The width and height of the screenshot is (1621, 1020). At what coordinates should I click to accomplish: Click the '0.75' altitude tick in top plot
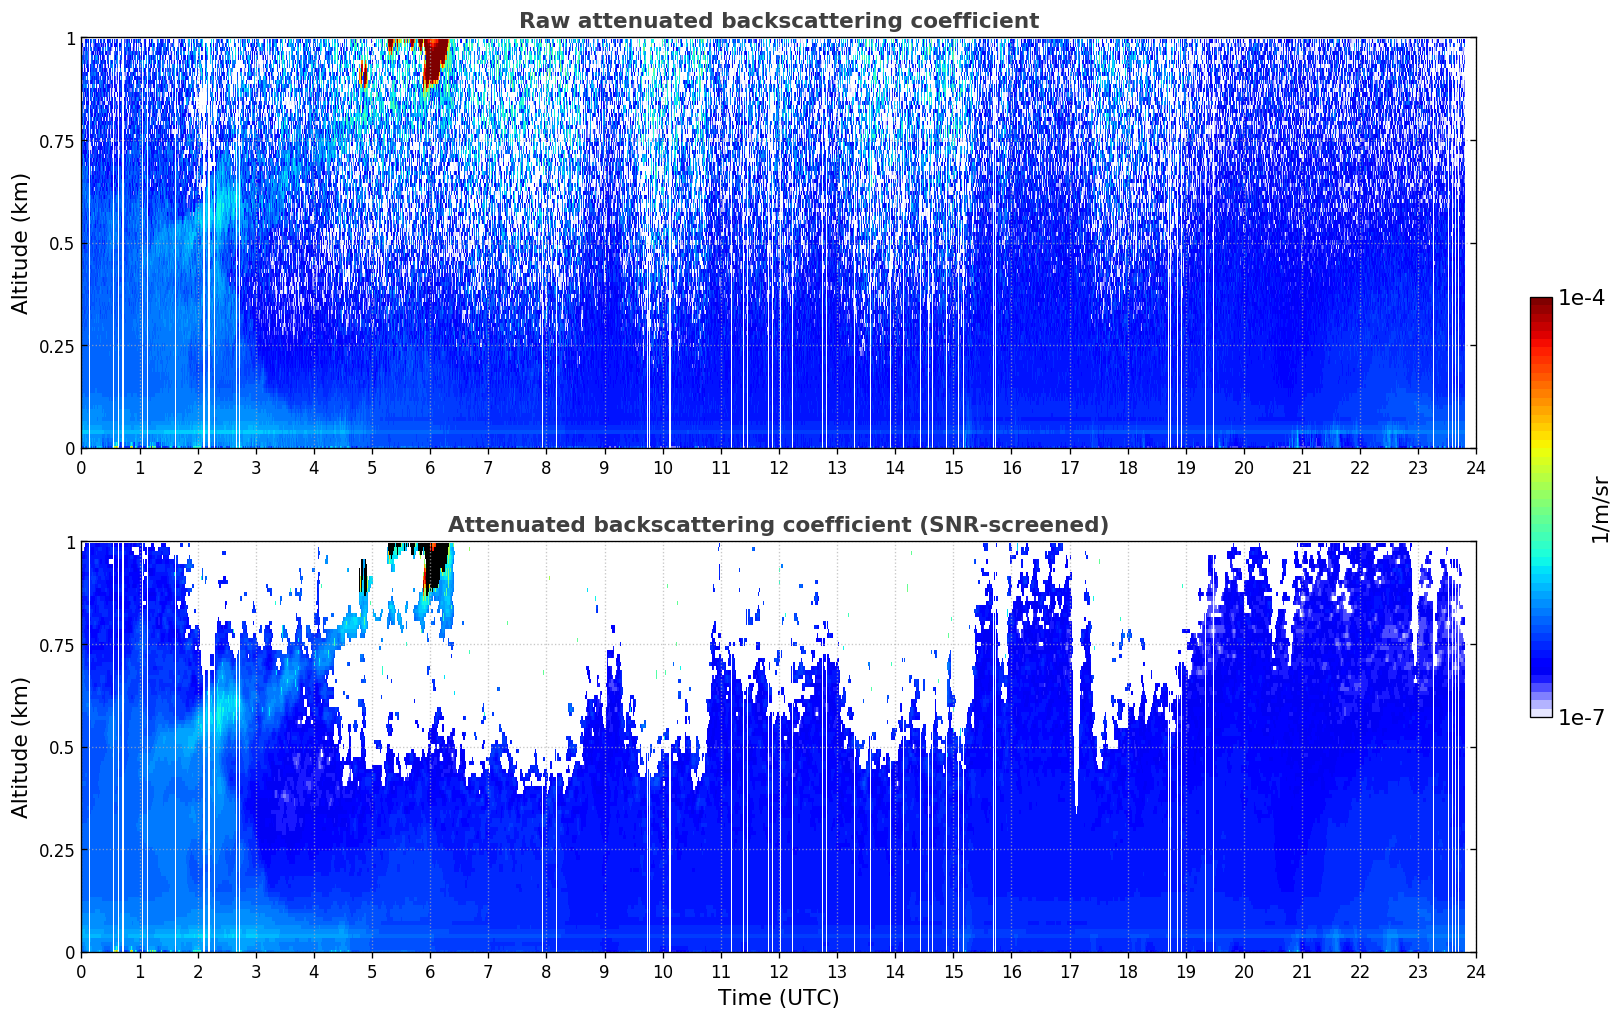point(57,141)
